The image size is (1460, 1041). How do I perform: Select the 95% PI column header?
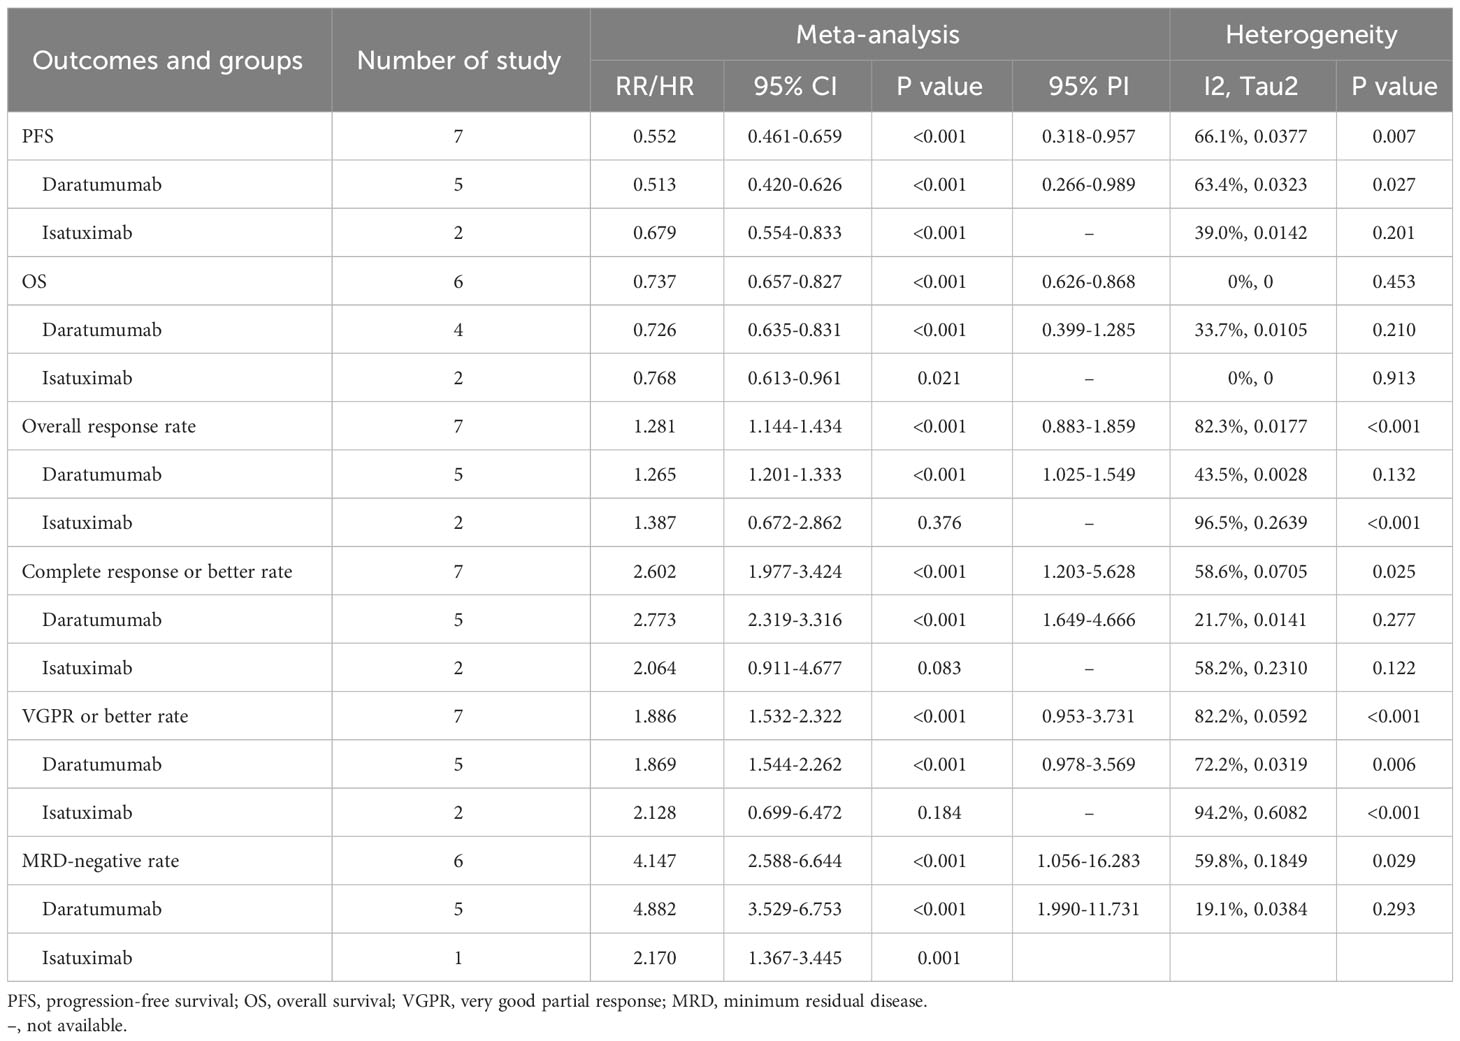pos(1089,86)
